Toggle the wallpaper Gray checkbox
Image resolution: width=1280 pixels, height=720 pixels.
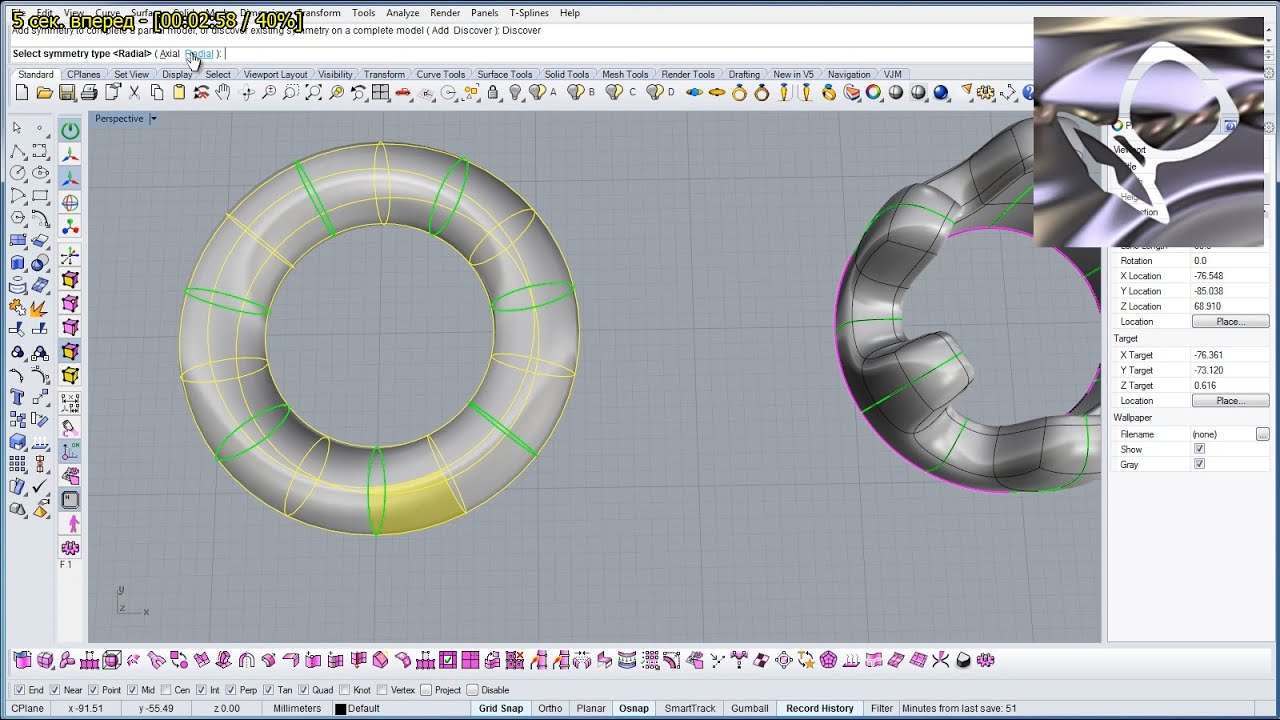[1199, 464]
